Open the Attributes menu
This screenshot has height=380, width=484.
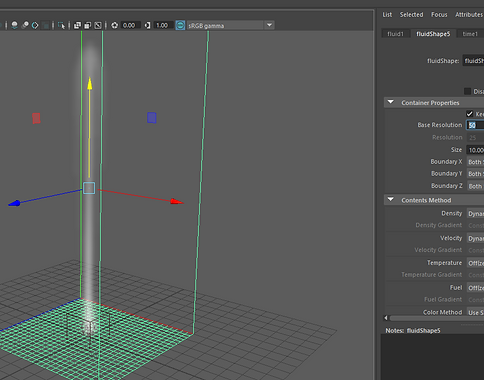pyautogui.click(x=469, y=15)
